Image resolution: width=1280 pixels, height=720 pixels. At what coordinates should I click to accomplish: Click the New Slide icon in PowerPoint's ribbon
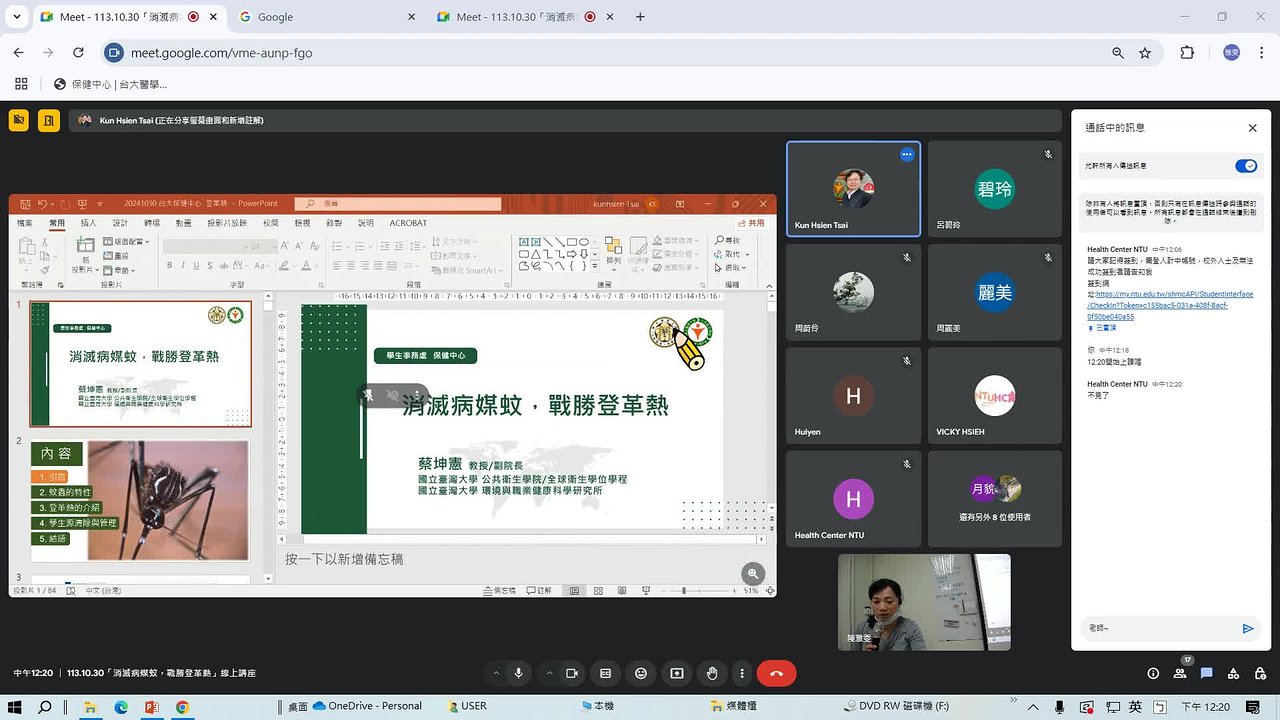coord(87,246)
